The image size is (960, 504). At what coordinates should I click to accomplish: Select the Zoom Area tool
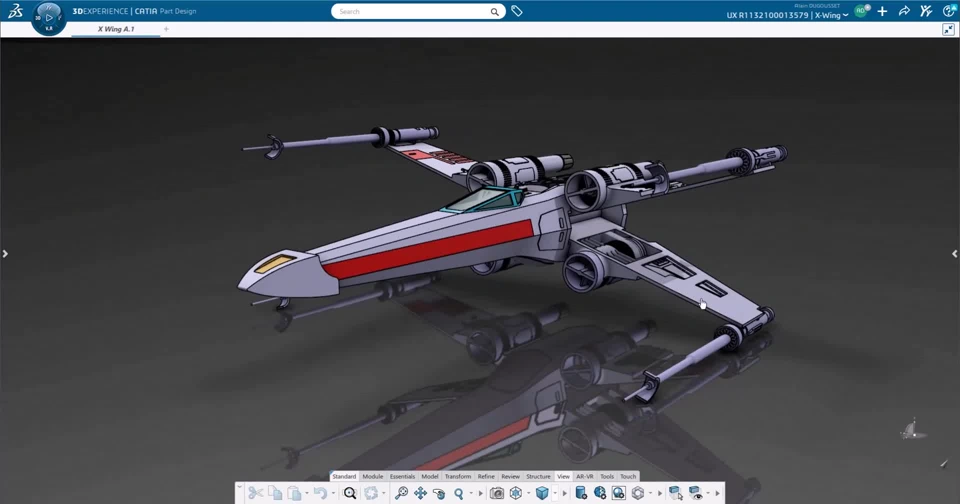point(401,493)
